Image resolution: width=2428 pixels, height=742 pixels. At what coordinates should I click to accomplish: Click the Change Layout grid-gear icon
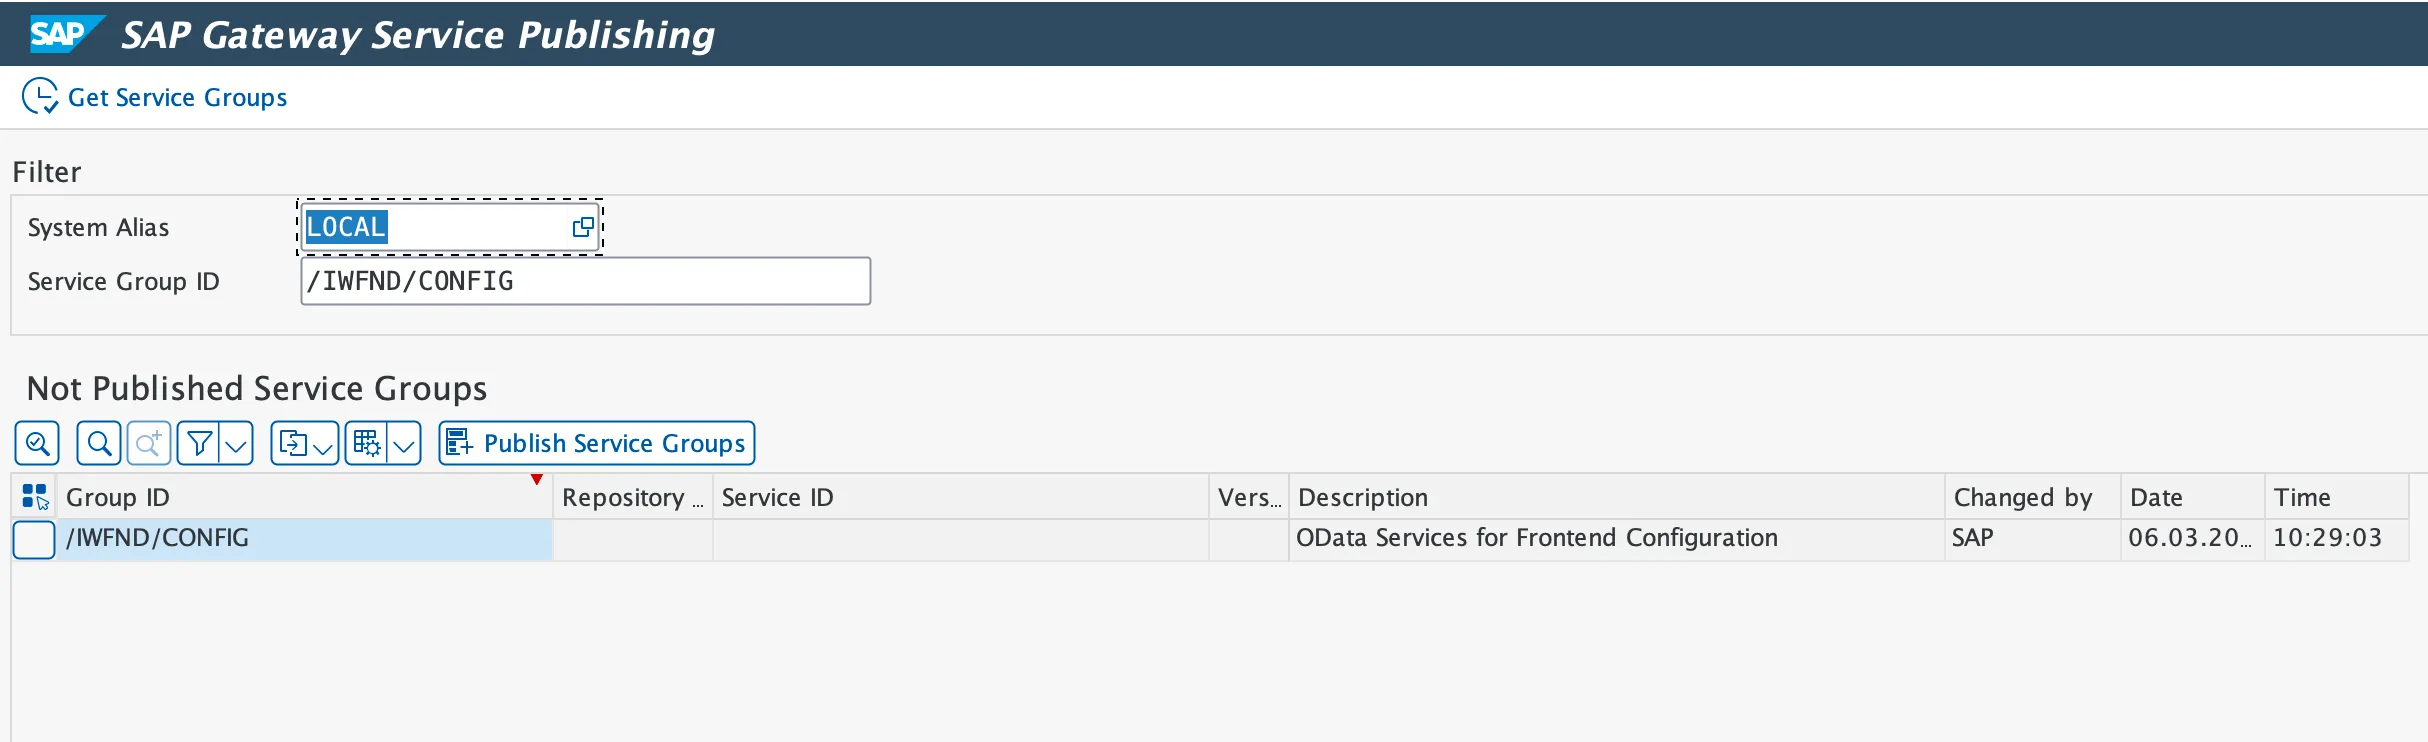(367, 443)
